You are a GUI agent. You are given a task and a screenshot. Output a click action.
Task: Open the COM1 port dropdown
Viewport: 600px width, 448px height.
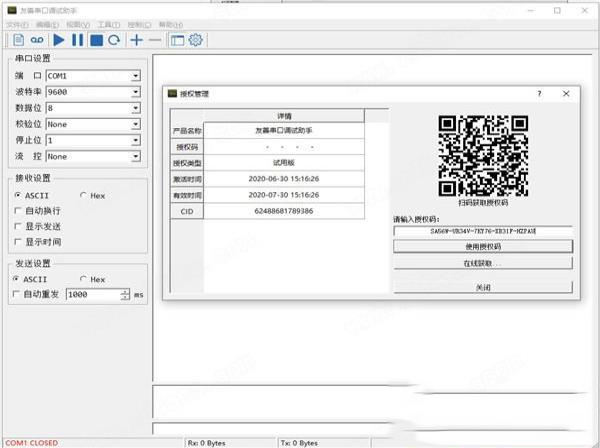coord(135,75)
